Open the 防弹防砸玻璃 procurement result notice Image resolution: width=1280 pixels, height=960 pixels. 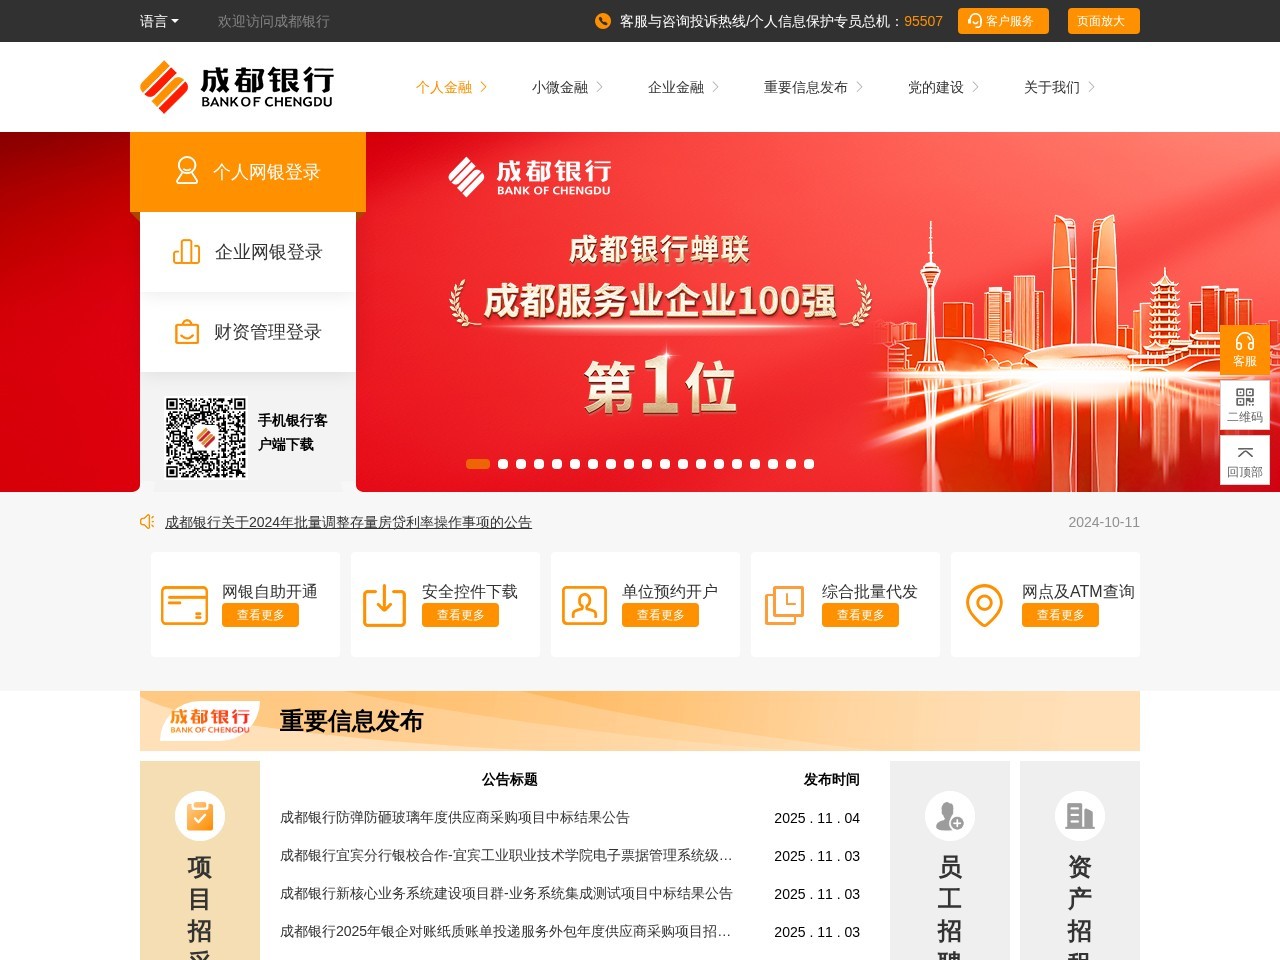(x=455, y=818)
